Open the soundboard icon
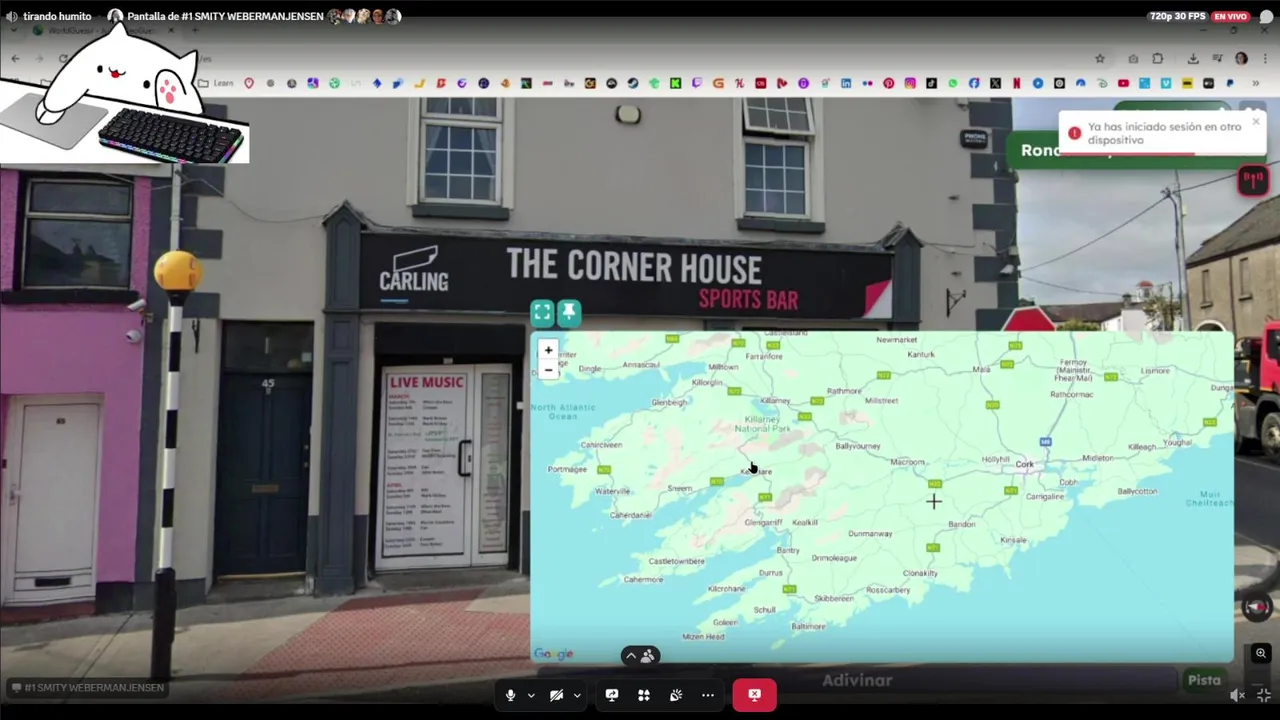 click(x=676, y=695)
